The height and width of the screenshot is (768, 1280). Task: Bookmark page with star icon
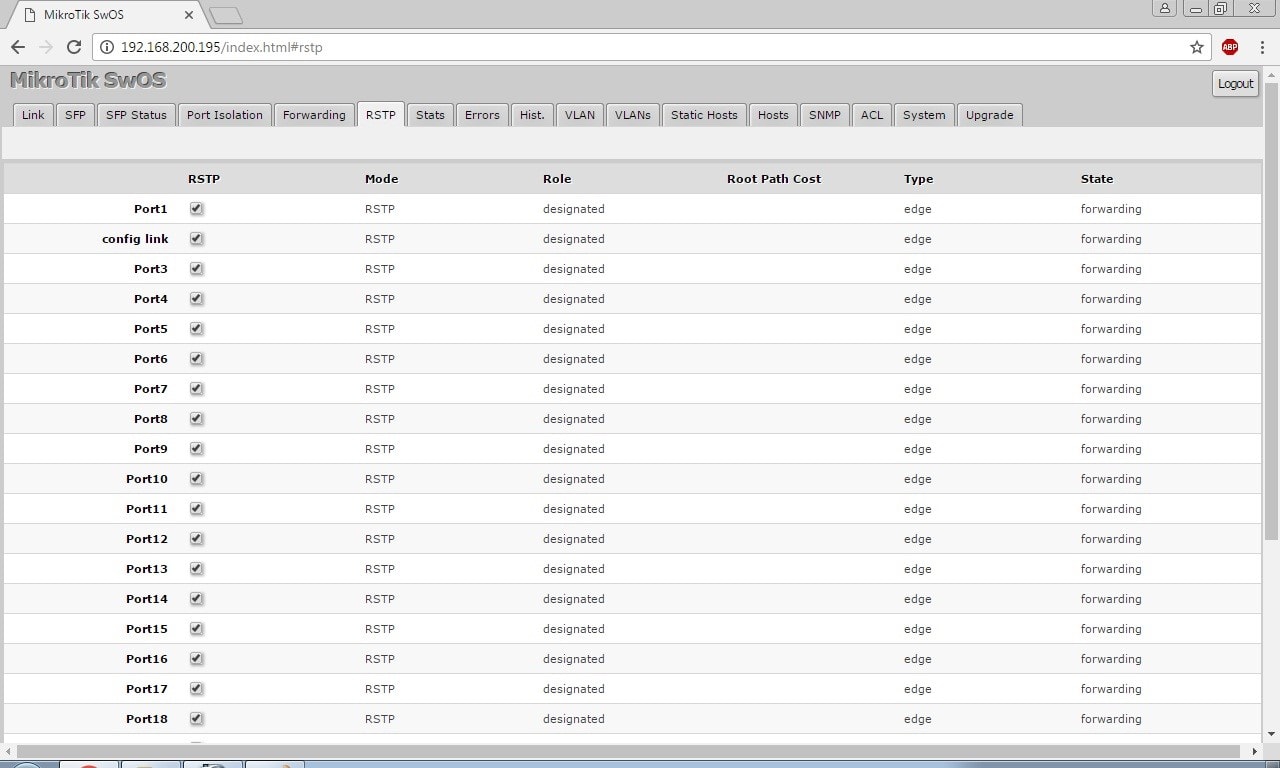tap(1196, 47)
